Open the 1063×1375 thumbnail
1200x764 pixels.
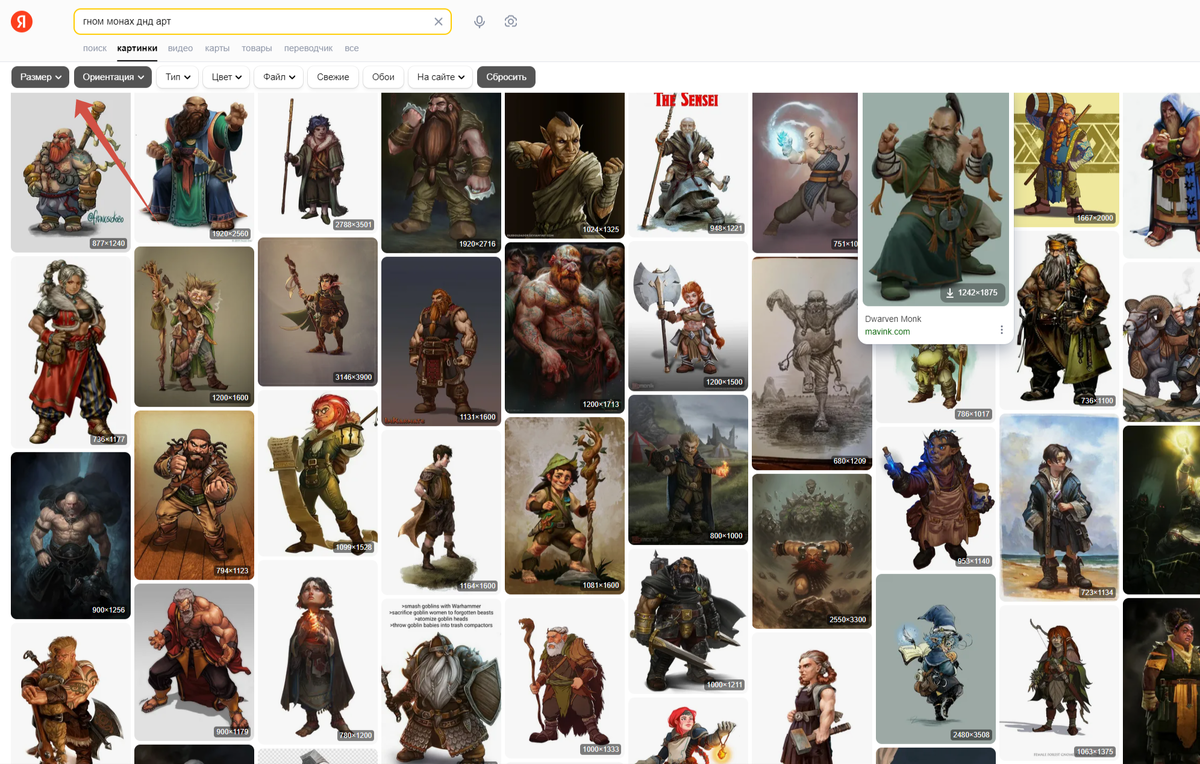point(1059,683)
